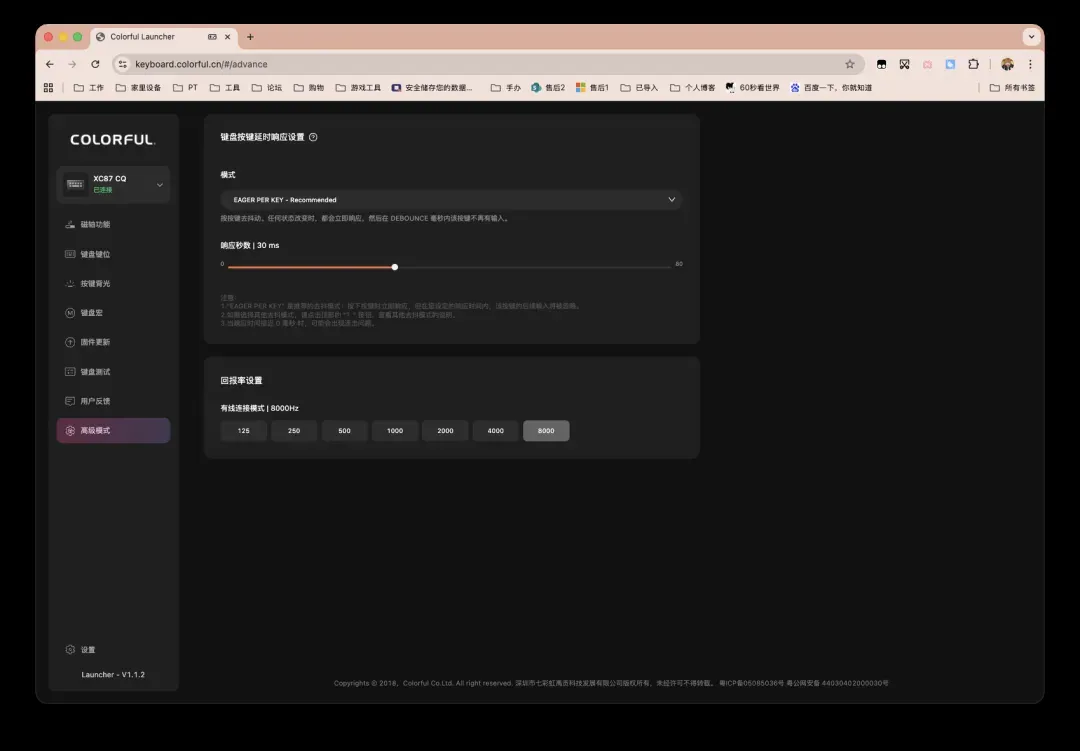Go to 键盘键位 key mapping section
Screen dimensions: 1080x751
point(95,254)
